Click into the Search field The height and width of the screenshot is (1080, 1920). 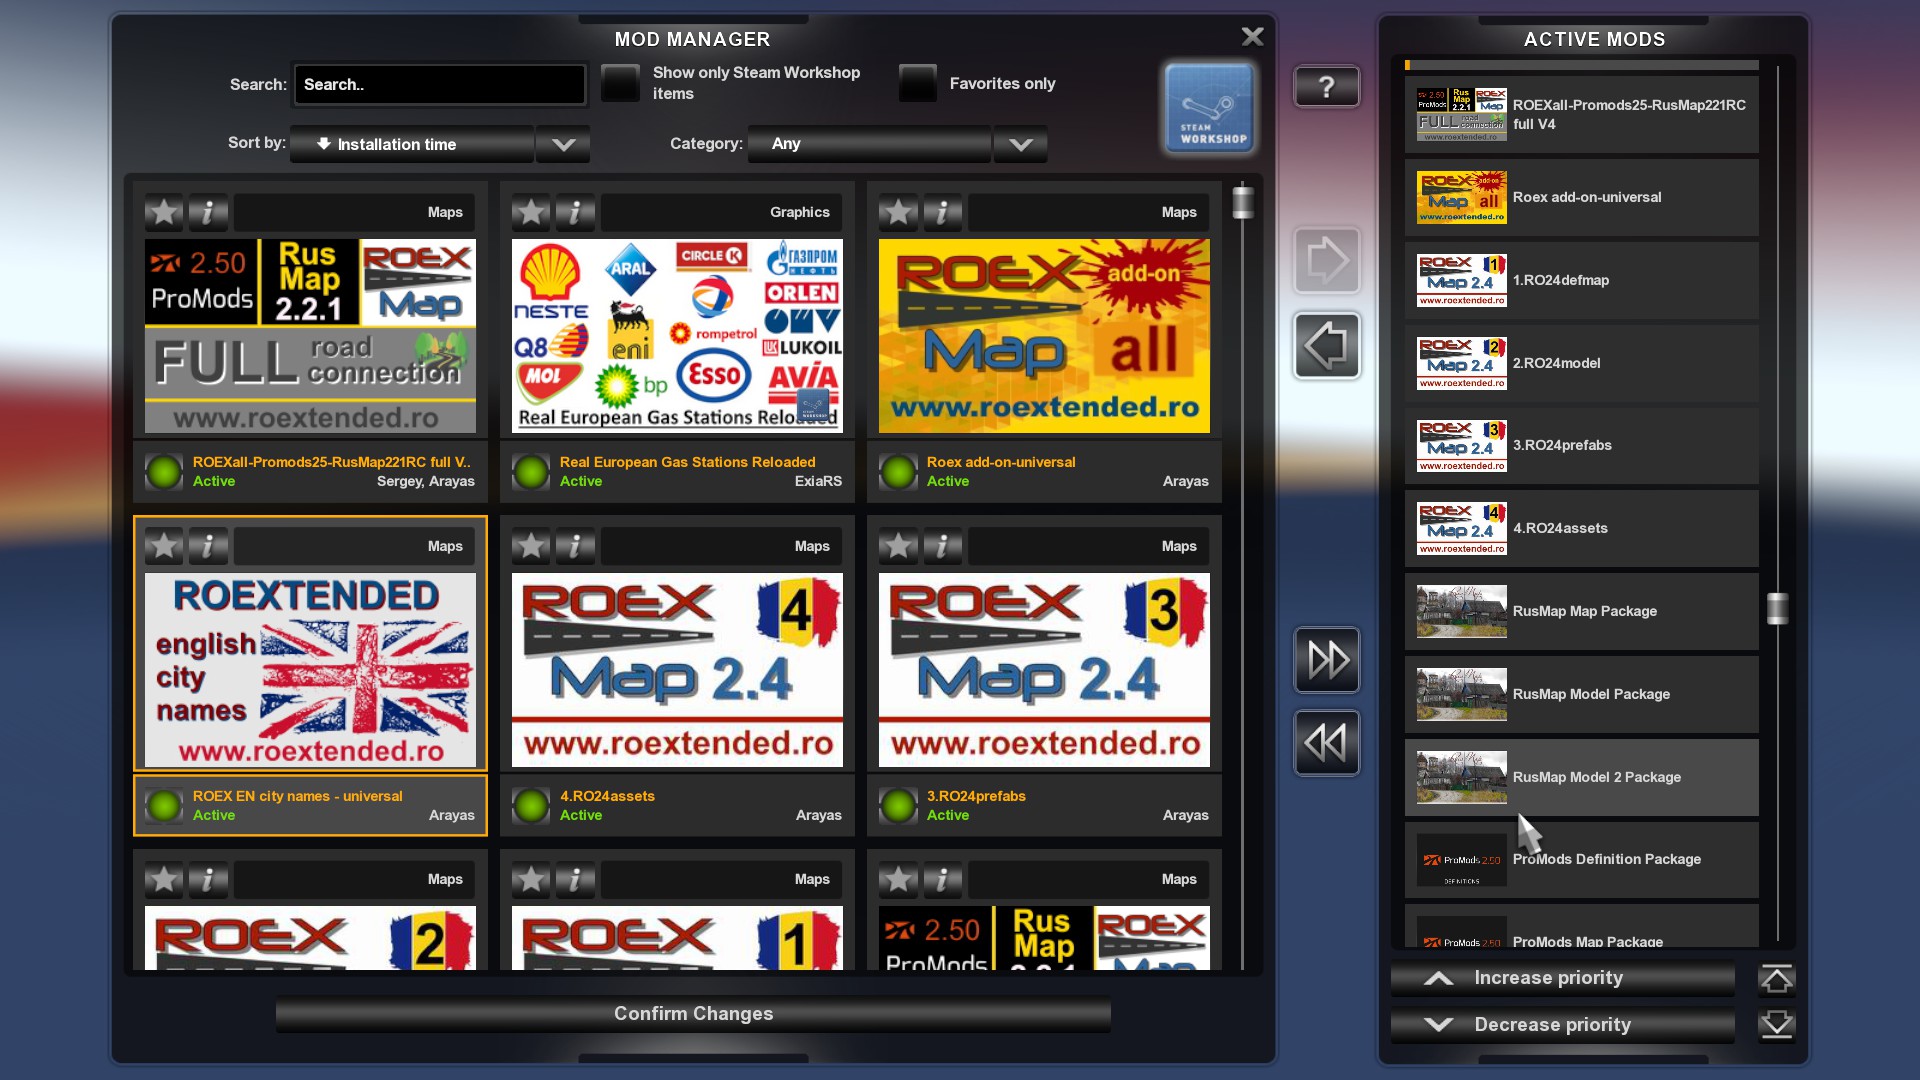(439, 85)
